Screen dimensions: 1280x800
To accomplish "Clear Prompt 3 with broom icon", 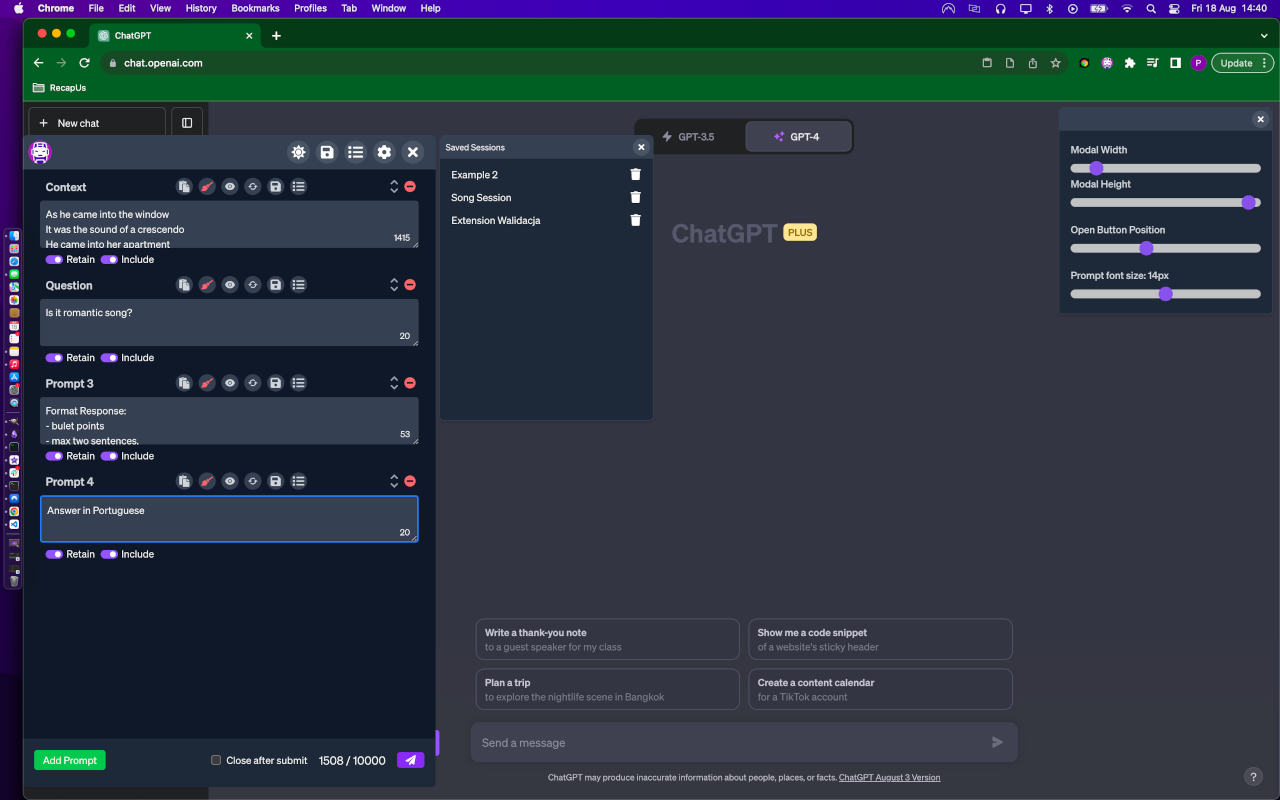I will coord(207,383).
